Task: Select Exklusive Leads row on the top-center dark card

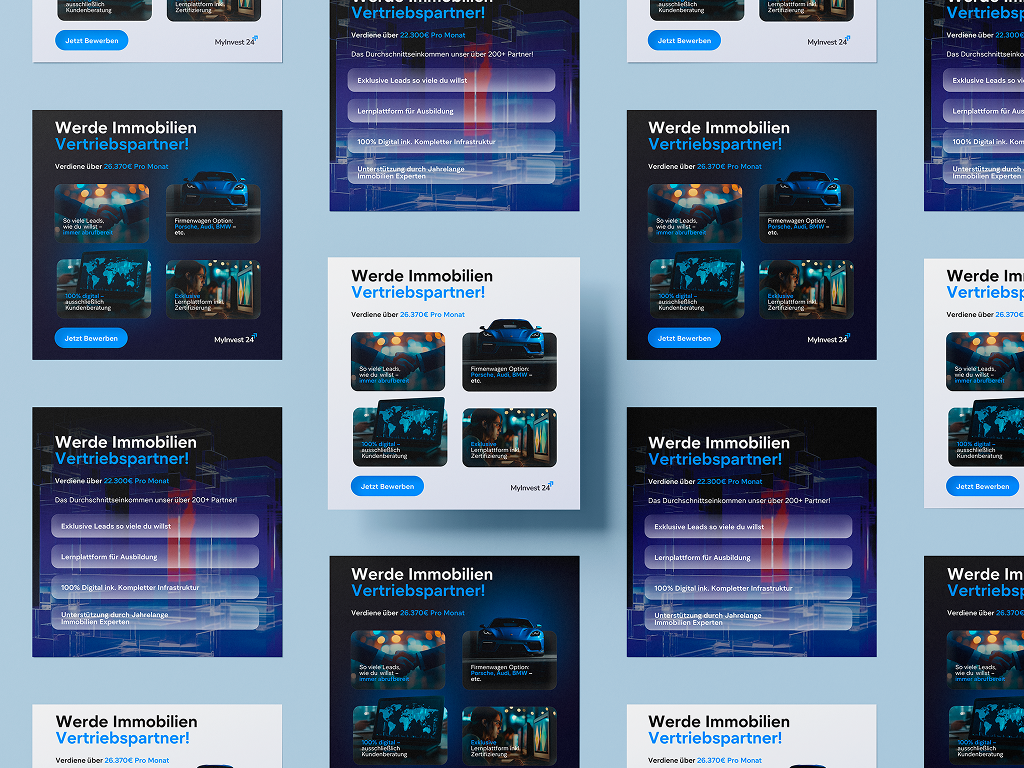Action: click(x=451, y=80)
